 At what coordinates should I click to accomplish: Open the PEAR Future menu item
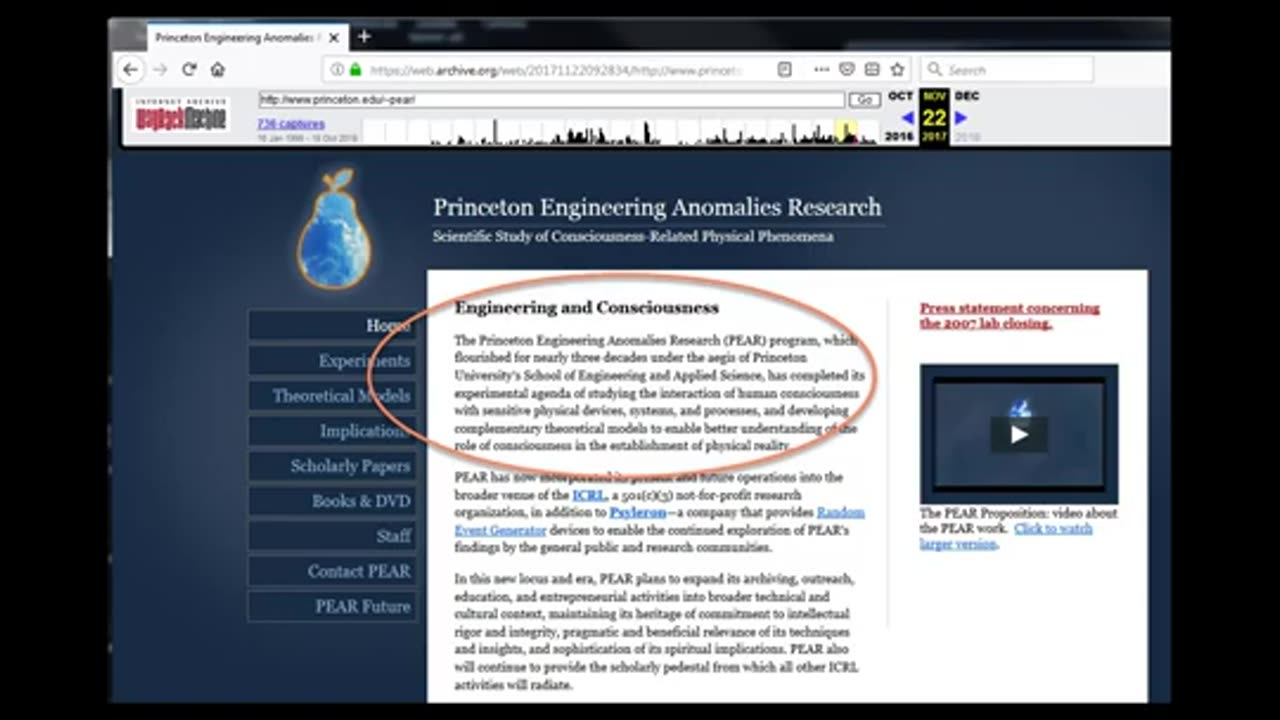click(332, 606)
